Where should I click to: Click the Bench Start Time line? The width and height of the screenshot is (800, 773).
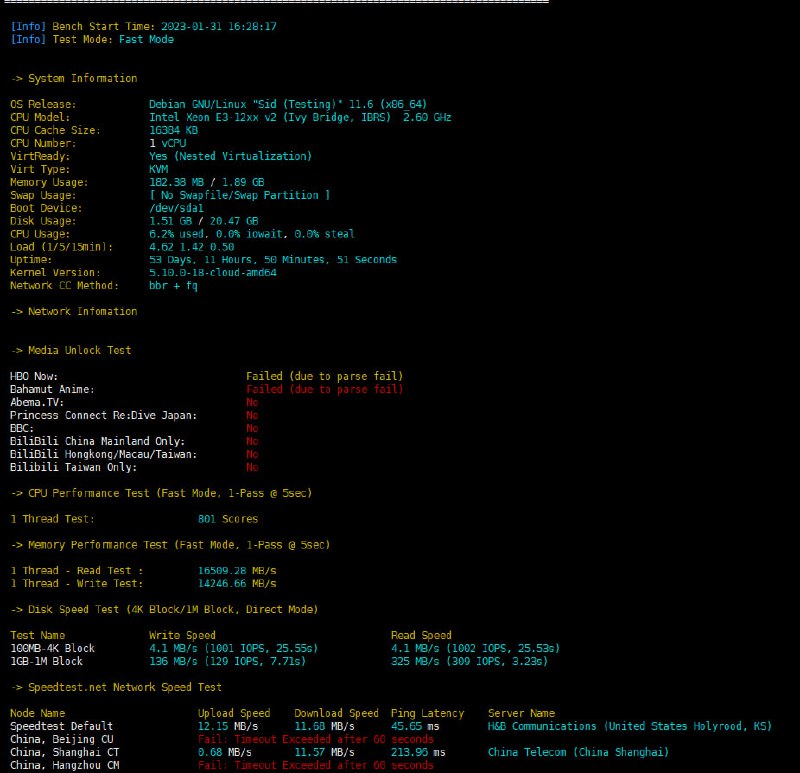coord(143,27)
